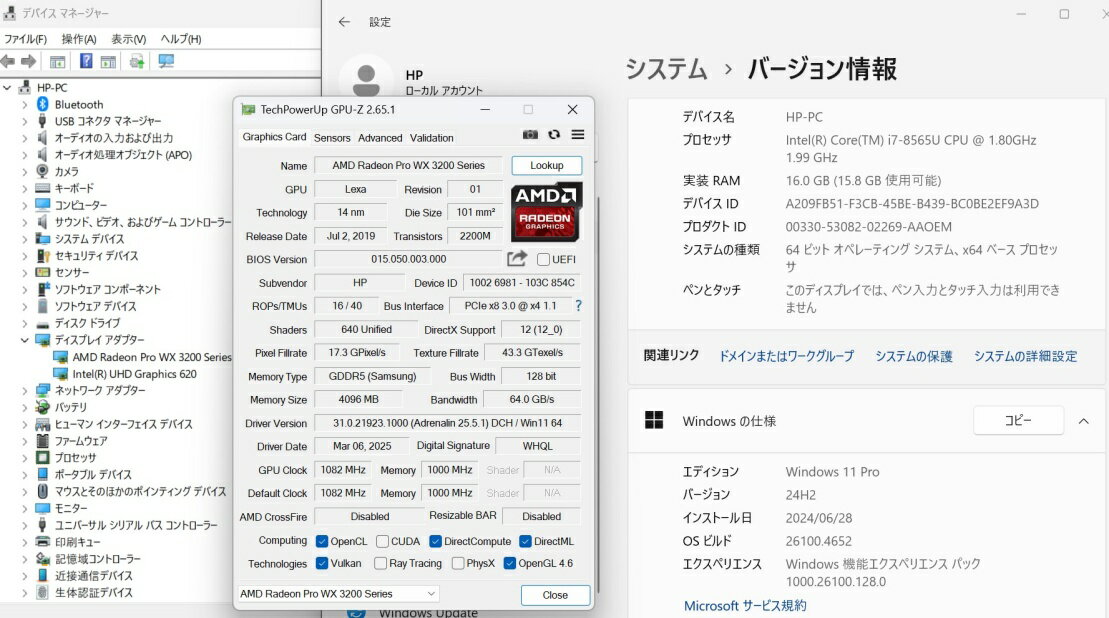Screen dimensions: 1109x618
Task: Open the GPU selection dropdown
Action: (338, 594)
